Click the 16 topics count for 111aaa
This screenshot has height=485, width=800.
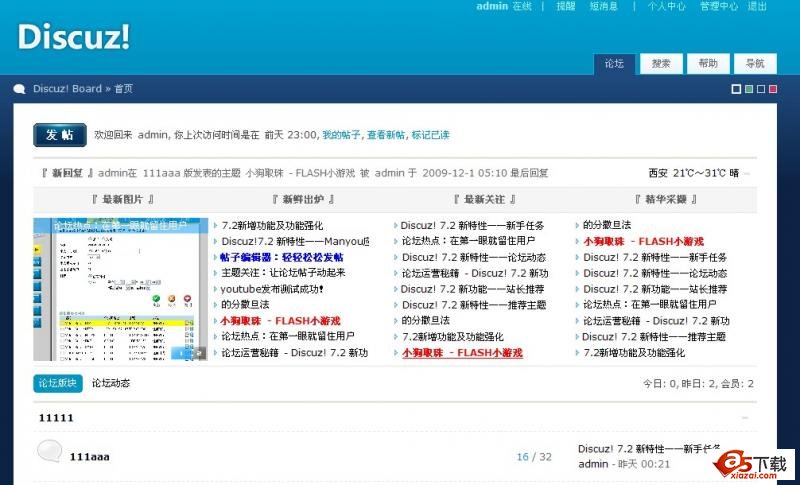(522, 456)
